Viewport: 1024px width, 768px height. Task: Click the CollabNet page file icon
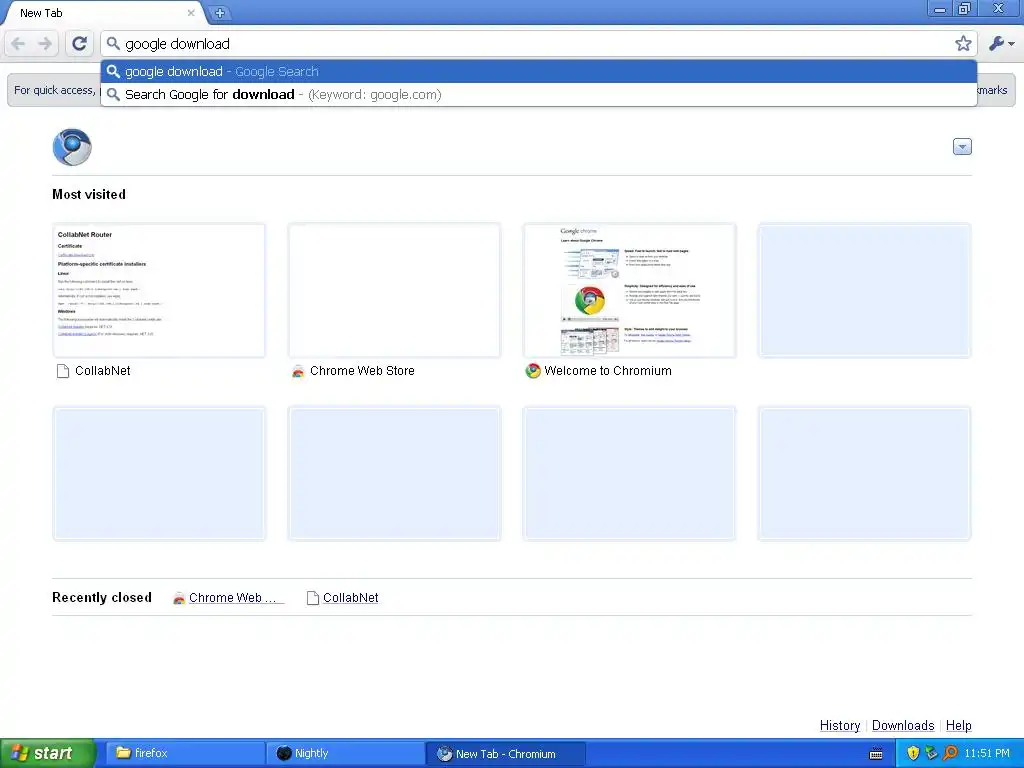point(63,371)
